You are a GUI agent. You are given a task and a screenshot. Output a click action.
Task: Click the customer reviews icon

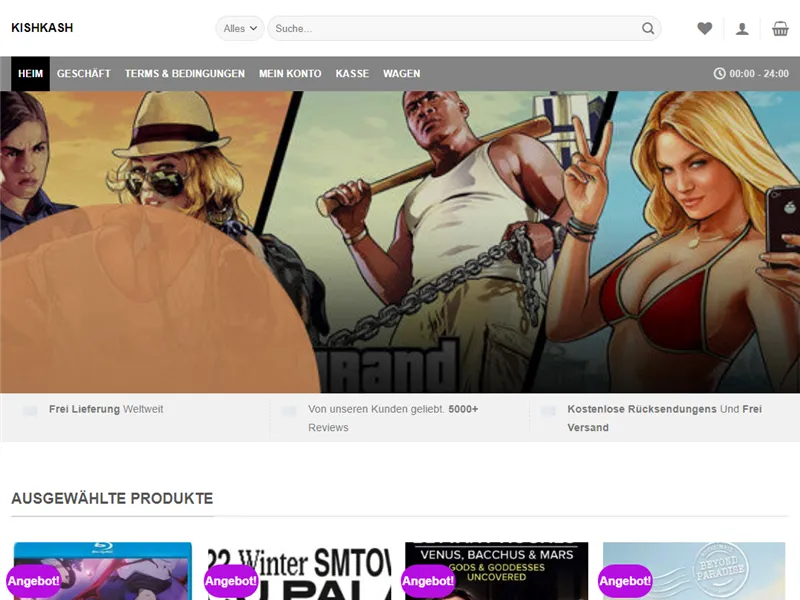289,410
